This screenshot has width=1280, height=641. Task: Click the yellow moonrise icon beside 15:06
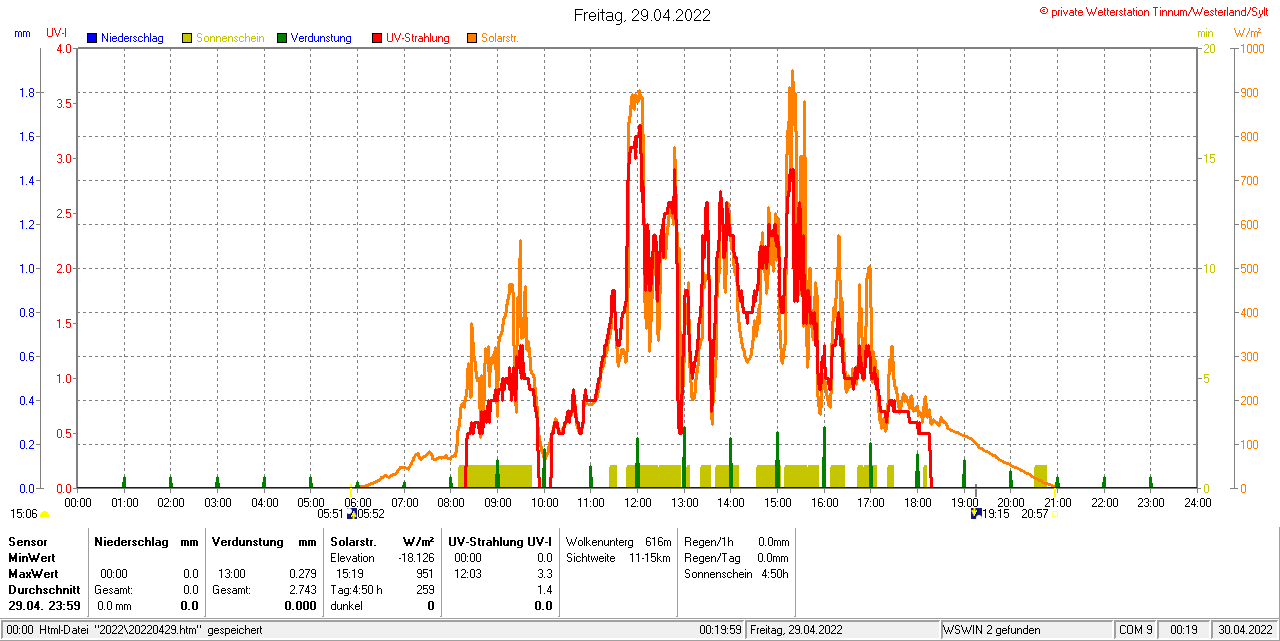click(x=45, y=514)
